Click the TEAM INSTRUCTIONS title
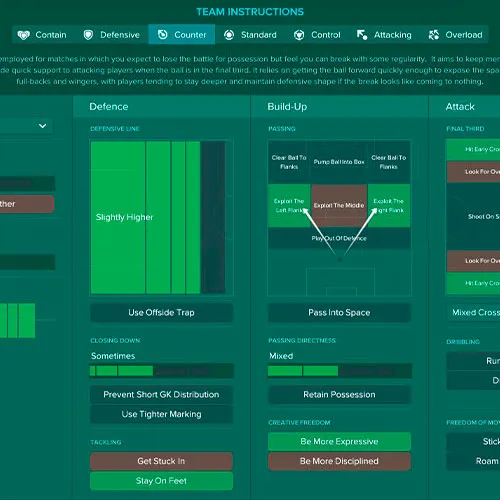 (250, 12)
